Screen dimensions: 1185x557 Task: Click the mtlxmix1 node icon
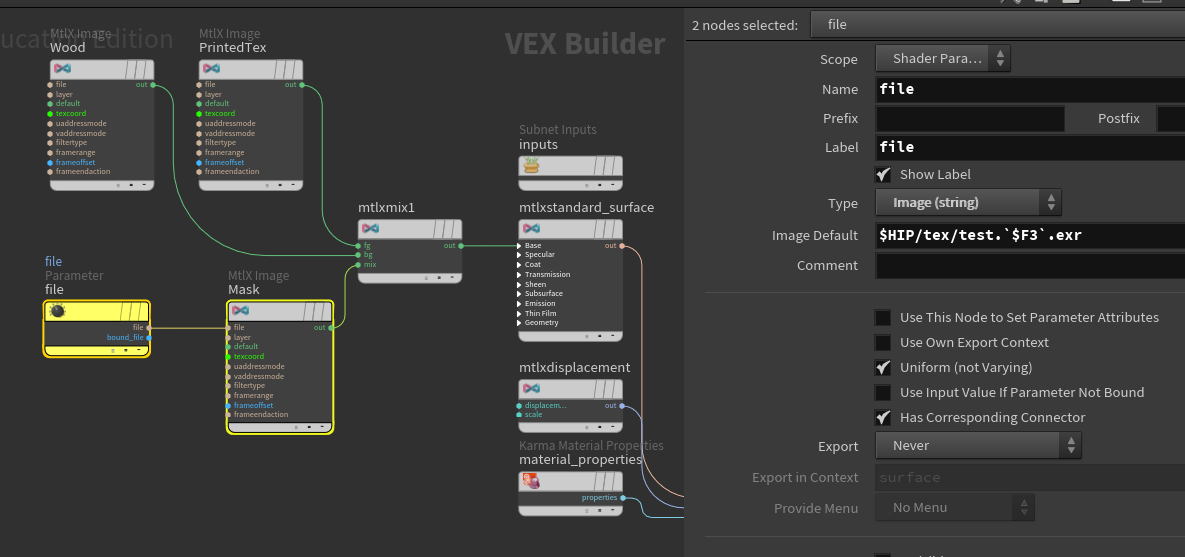(370, 229)
